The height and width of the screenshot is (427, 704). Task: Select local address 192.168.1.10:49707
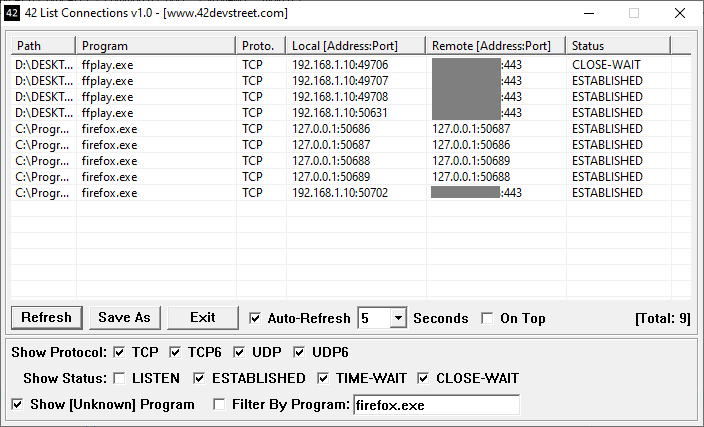(x=340, y=81)
